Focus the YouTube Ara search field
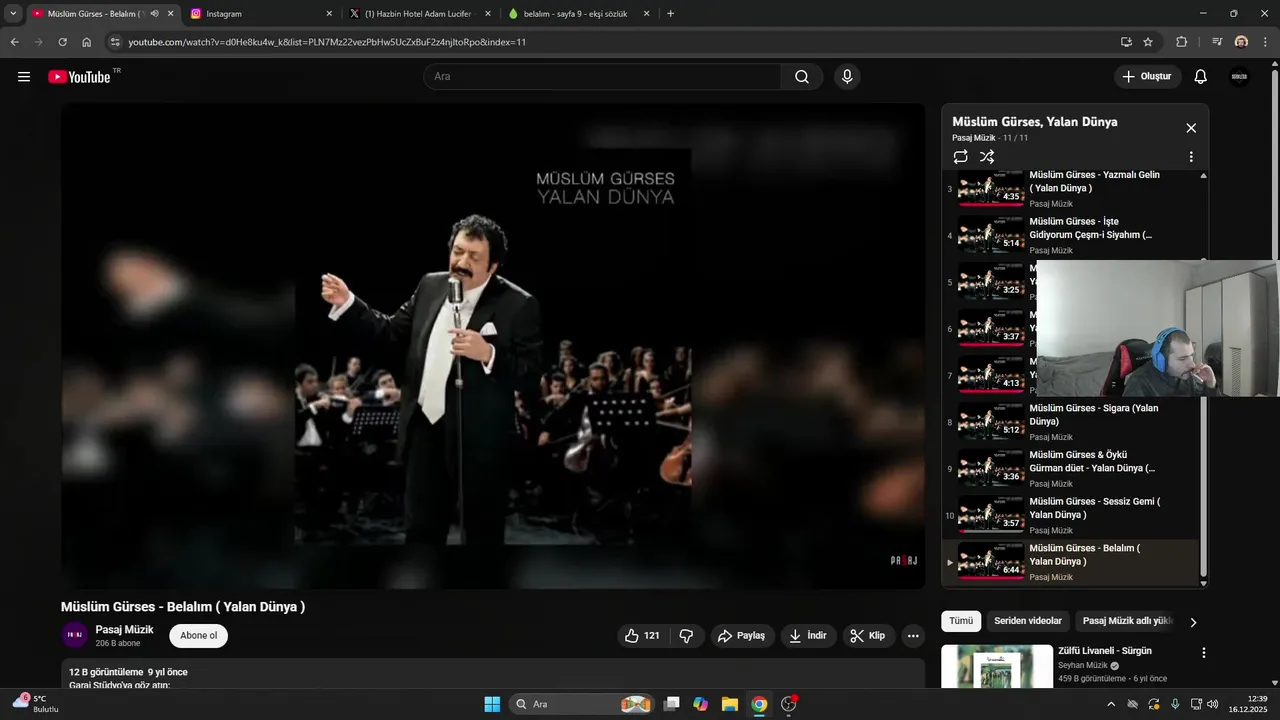The image size is (1280, 720). click(x=603, y=77)
